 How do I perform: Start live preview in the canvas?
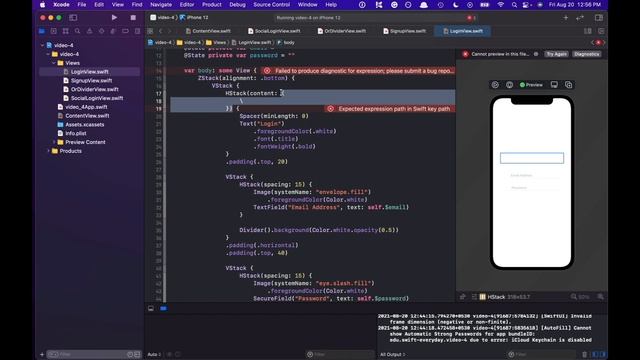(x=495, y=85)
